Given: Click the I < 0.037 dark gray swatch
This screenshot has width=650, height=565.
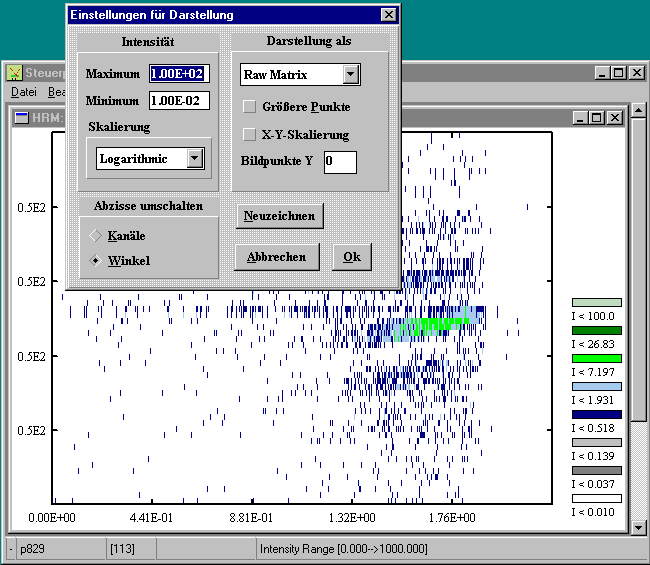Looking at the screenshot, I should pos(597,470).
